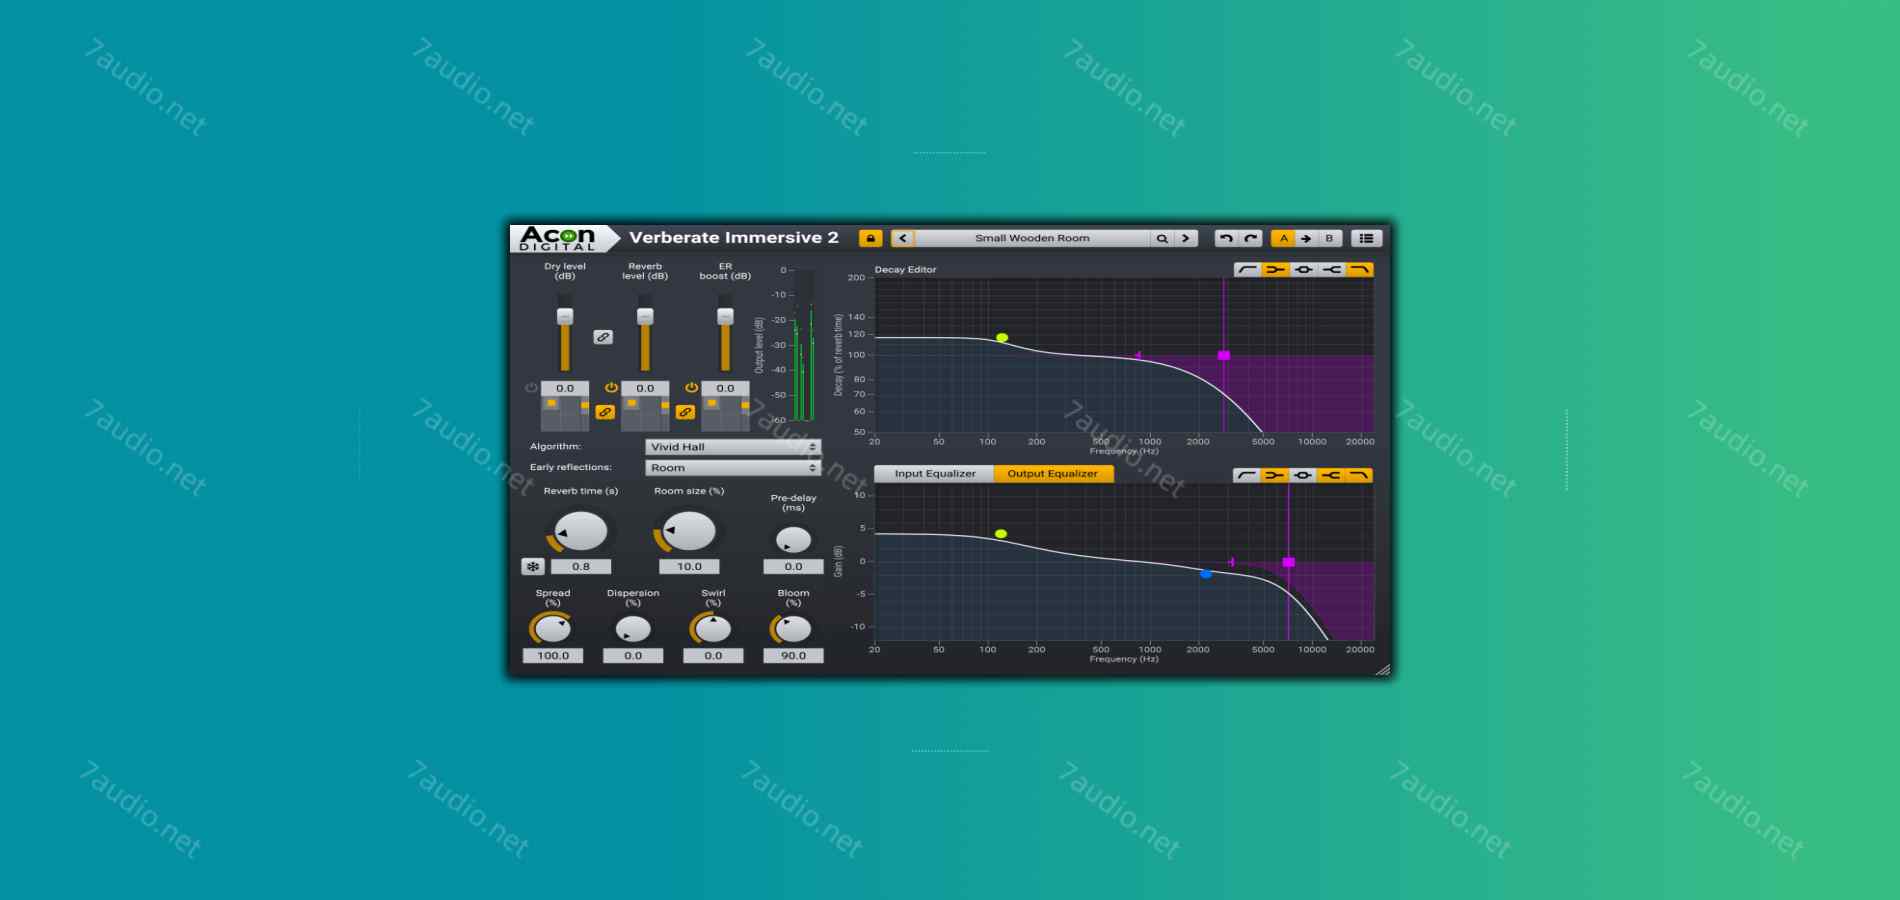
Task: Toggle equalizer low cut filter
Action: (1247, 475)
